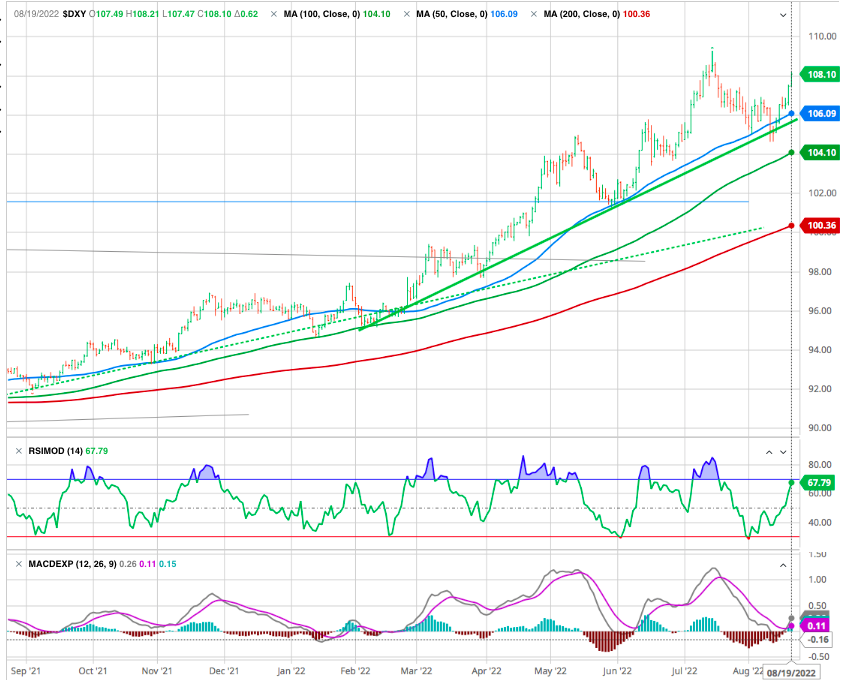Click the Feb '22 time axis label
Image resolution: width=848 pixels, height=685 pixels.
coord(355,671)
